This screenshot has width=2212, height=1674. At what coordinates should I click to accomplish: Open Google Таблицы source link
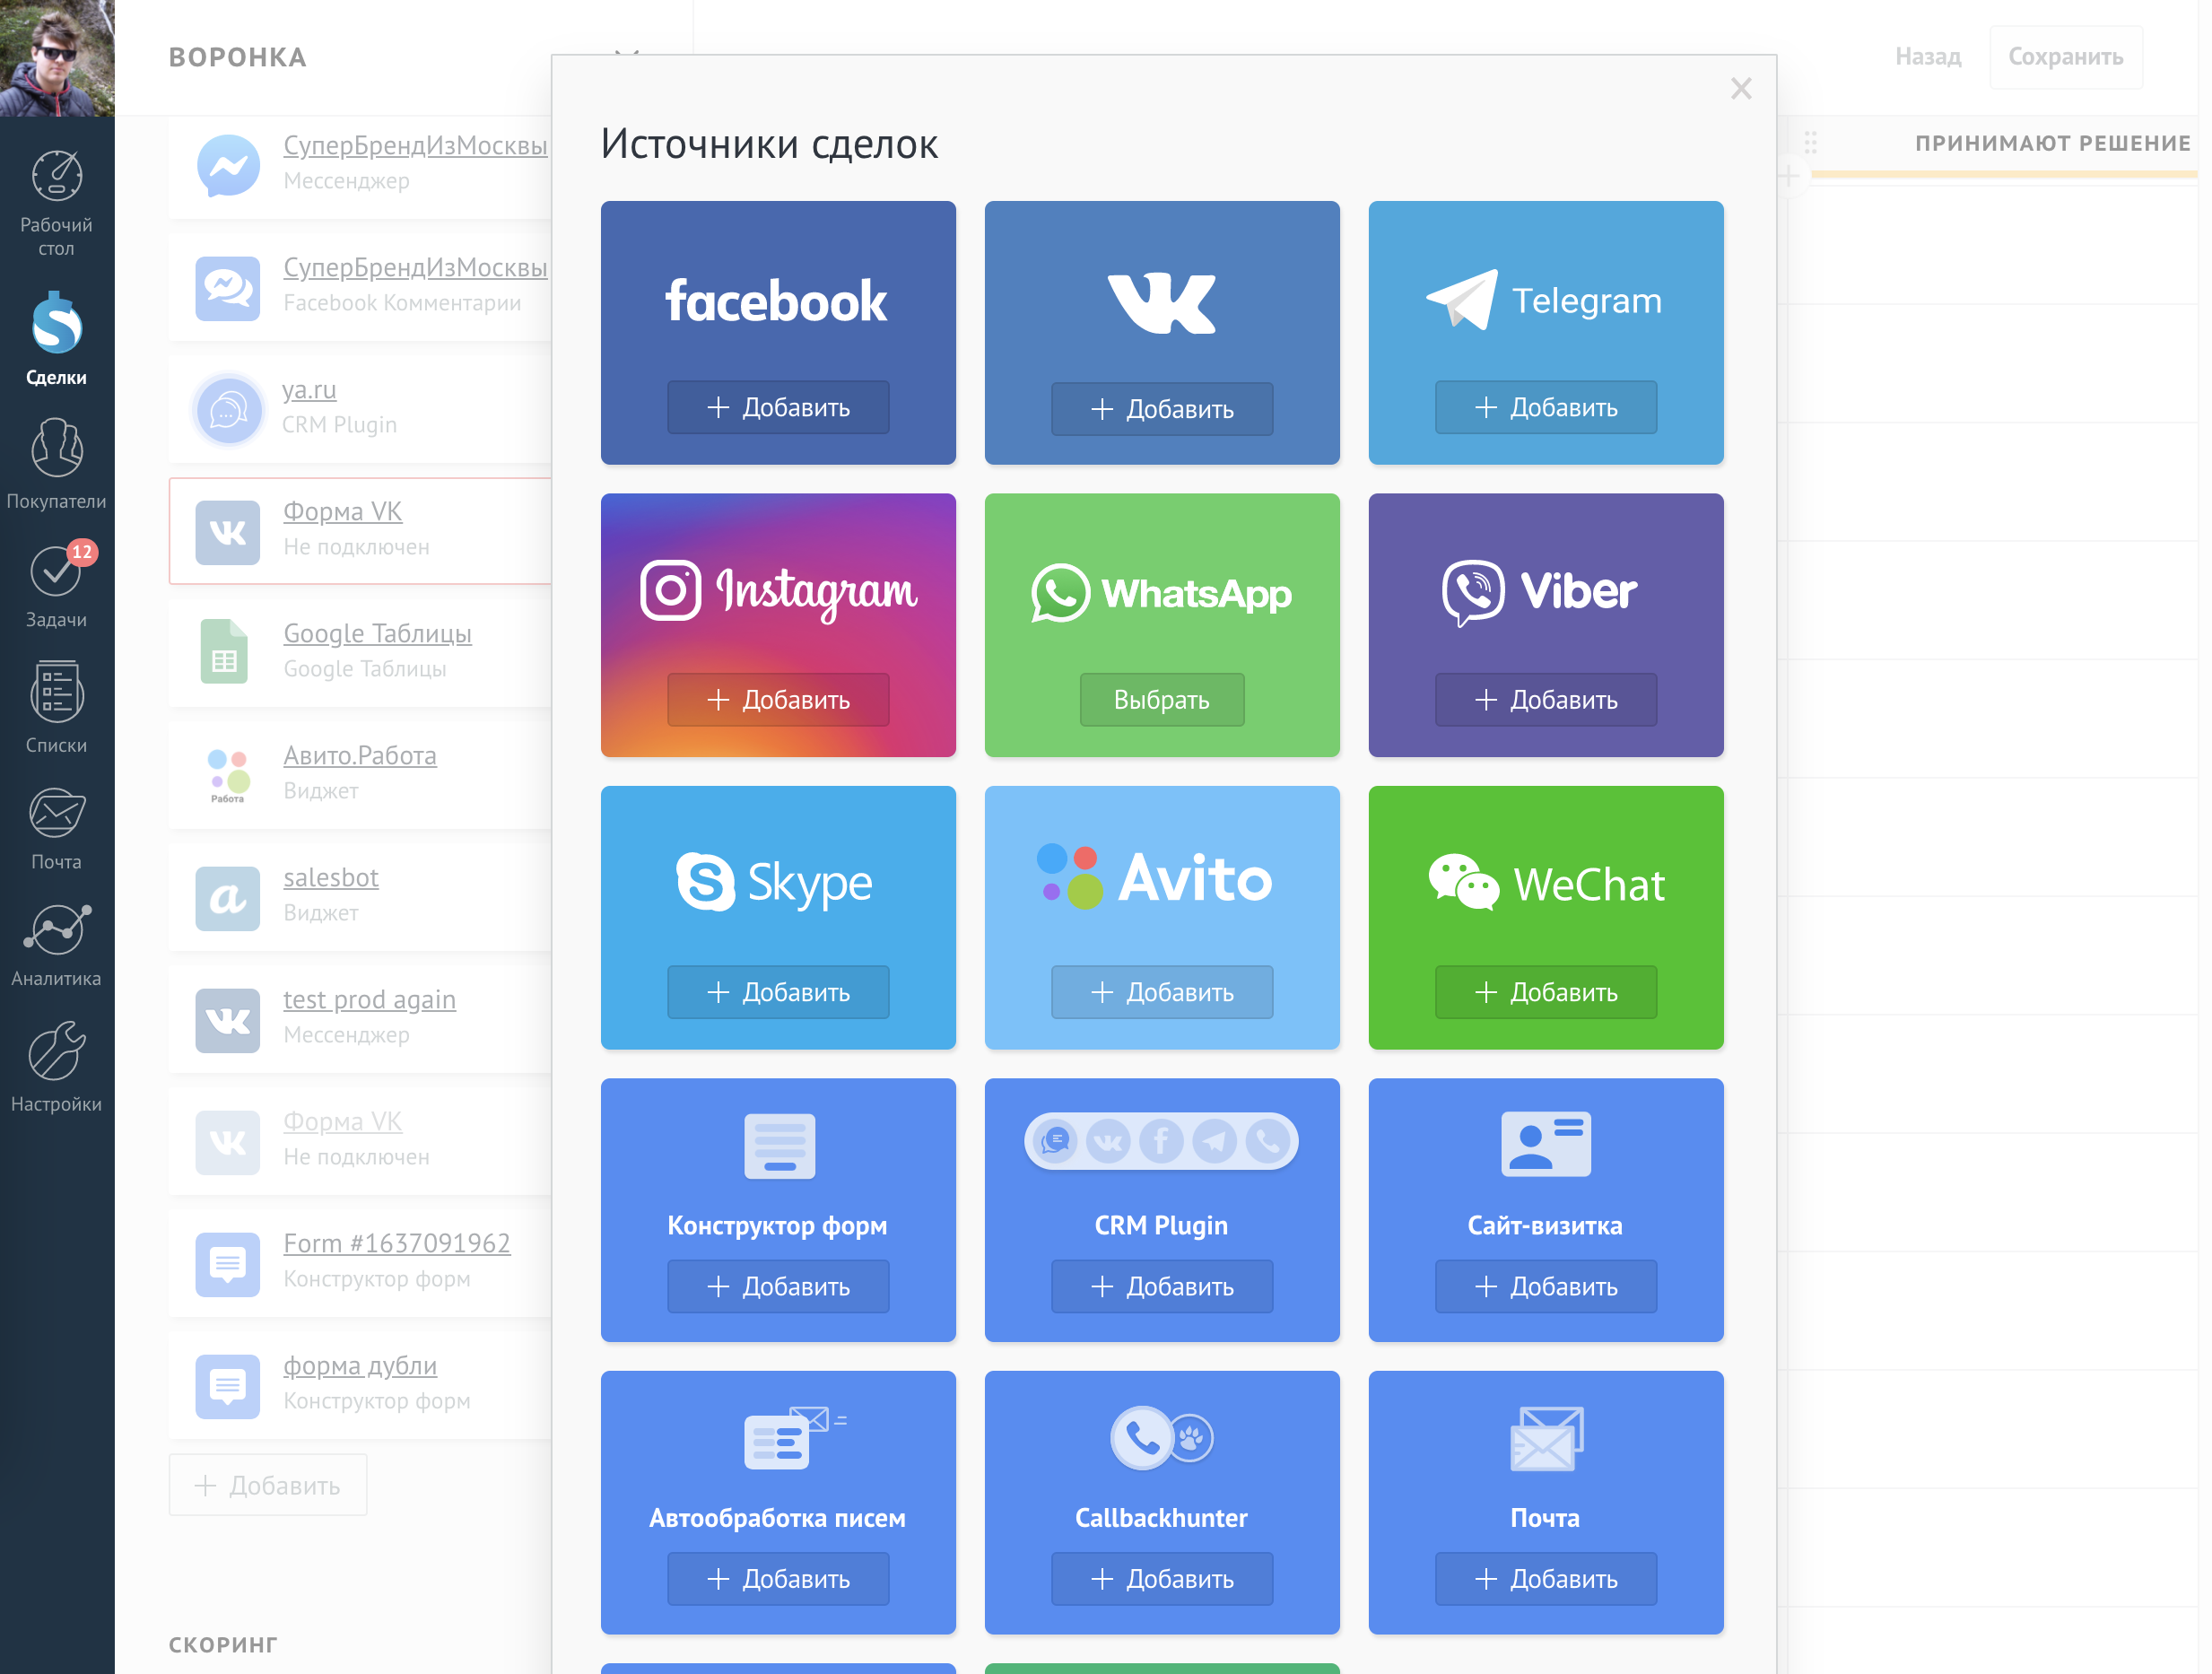coord(377,634)
